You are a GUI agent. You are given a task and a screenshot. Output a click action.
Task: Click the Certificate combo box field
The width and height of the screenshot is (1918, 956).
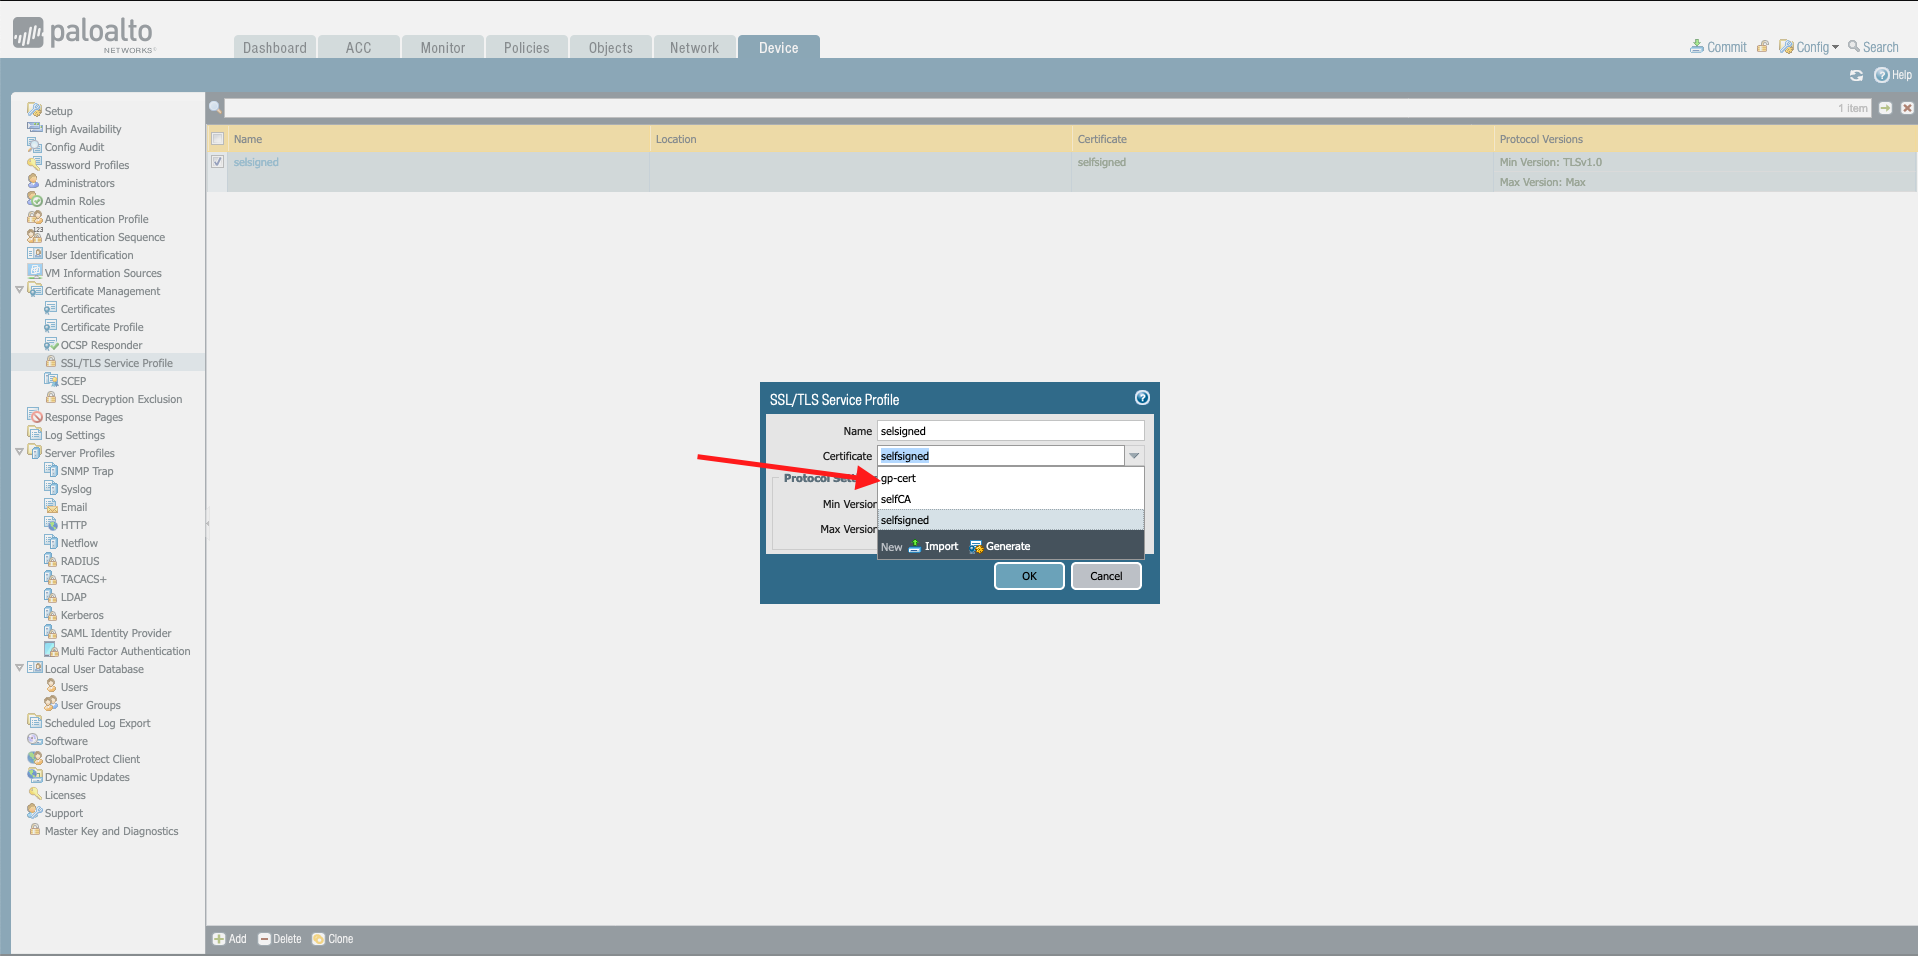click(x=1001, y=456)
